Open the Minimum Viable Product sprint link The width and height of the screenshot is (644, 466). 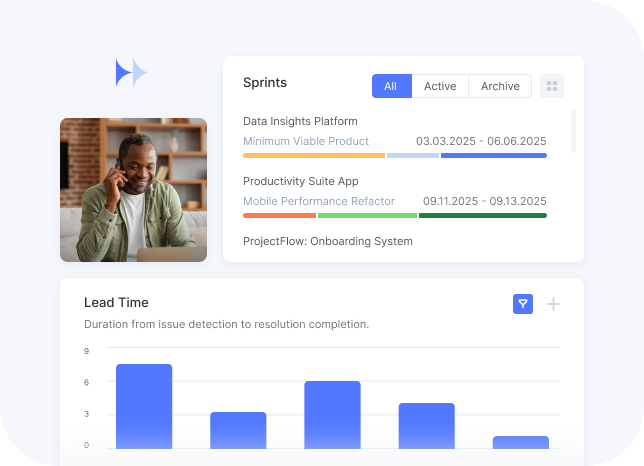point(306,141)
